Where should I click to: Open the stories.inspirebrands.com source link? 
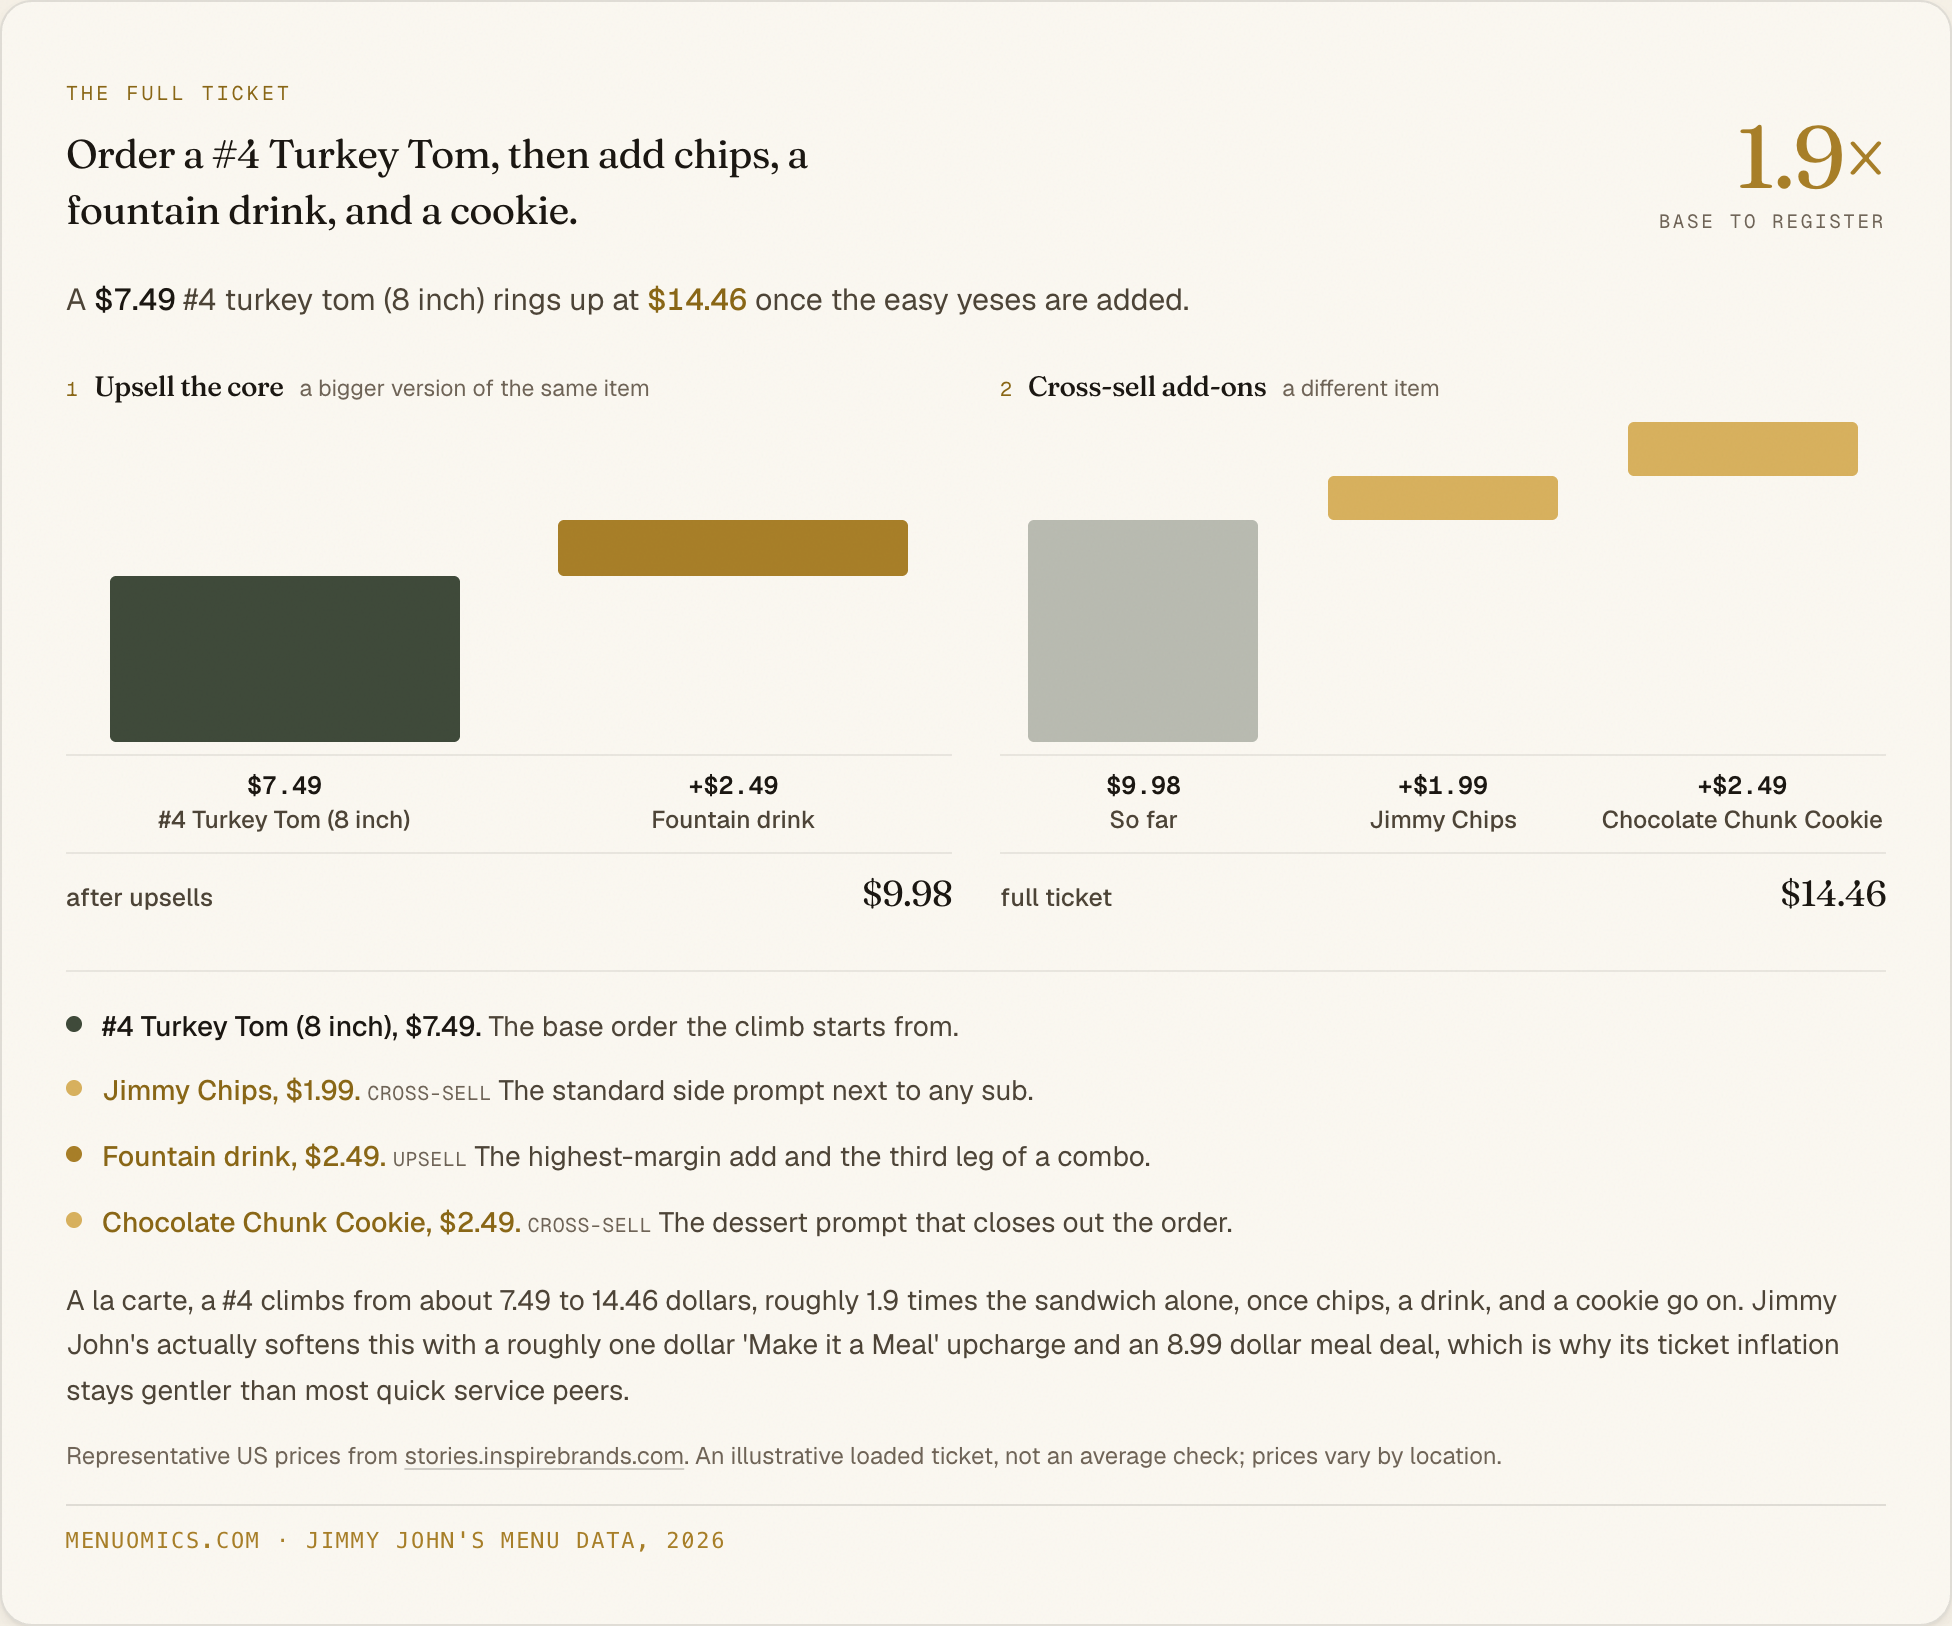[x=544, y=1456]
